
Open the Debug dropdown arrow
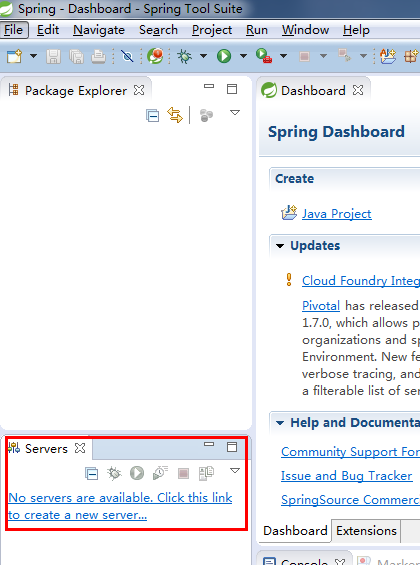click(204, 56)
